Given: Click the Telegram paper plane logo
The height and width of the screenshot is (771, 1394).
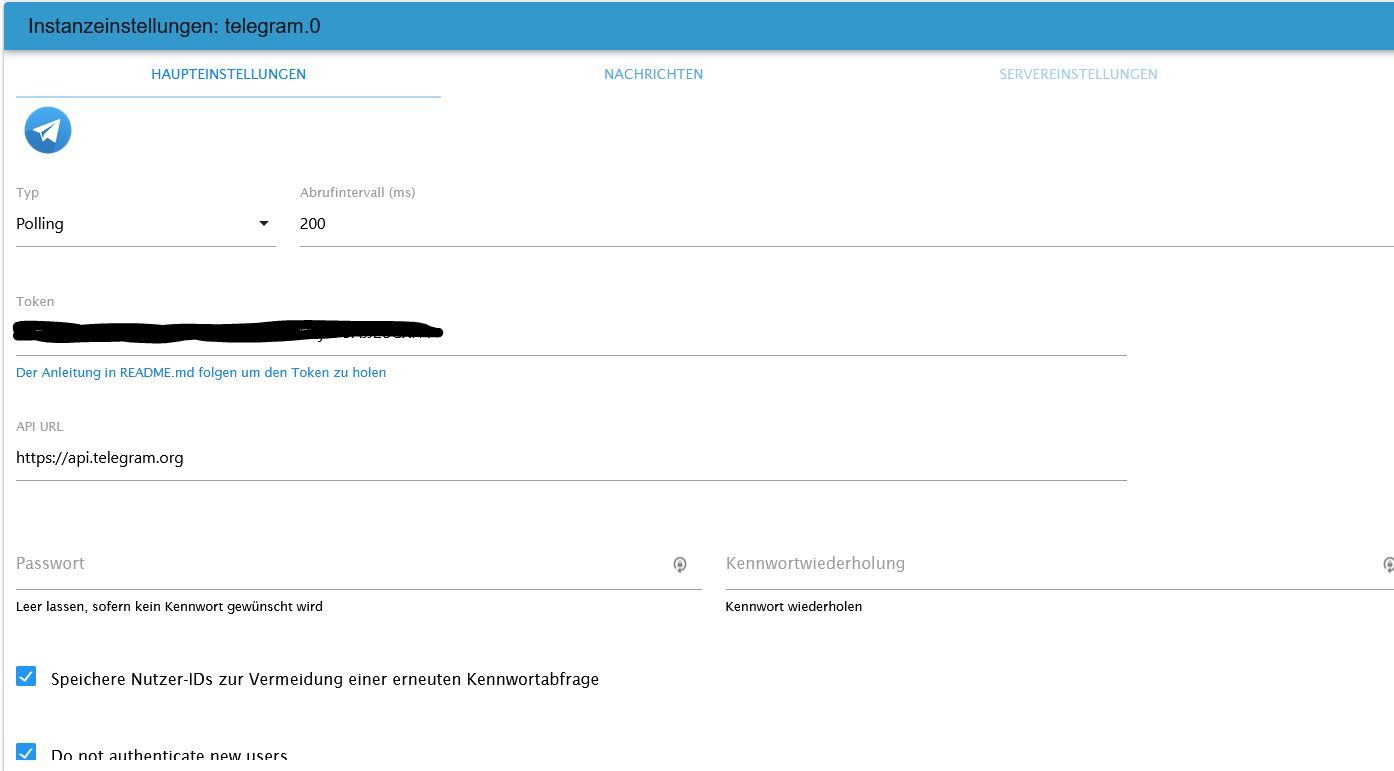Looking at the screenshot, I should tap(48, 130).
